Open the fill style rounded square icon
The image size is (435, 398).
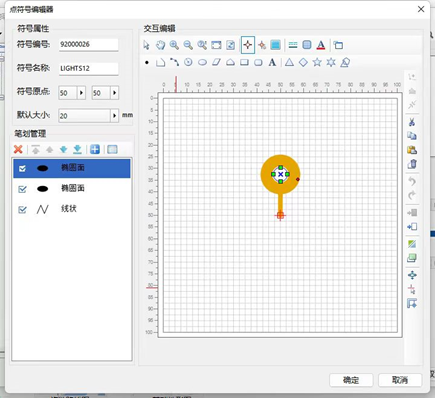(307, 45)
